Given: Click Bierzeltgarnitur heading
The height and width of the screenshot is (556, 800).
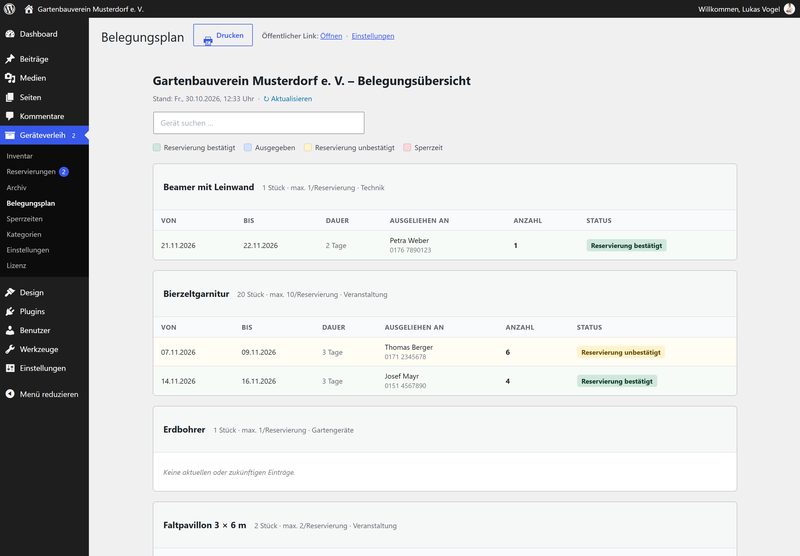Looking at the screenshot, I should [196, 294].
